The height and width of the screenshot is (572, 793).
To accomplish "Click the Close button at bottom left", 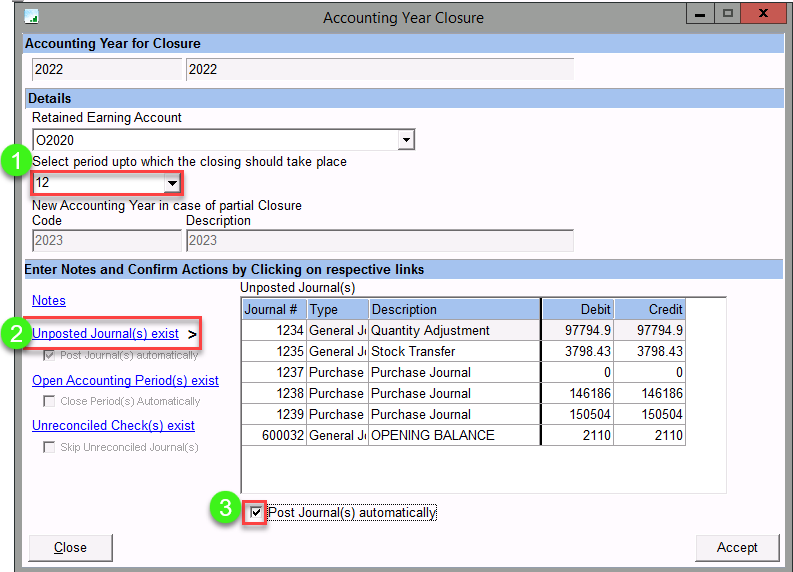I will [x=70, y=547].
